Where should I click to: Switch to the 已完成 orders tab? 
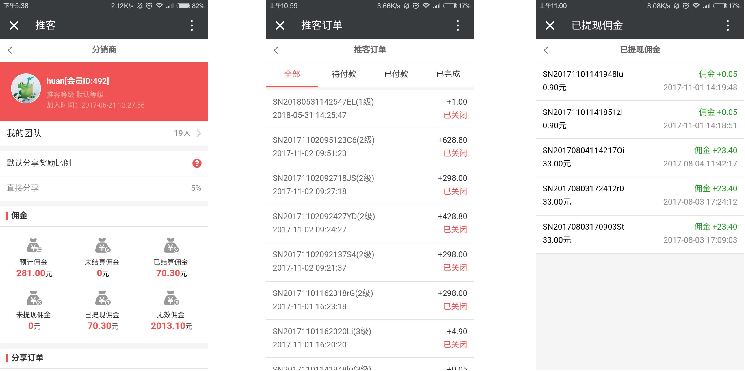(x=448, y=75)
